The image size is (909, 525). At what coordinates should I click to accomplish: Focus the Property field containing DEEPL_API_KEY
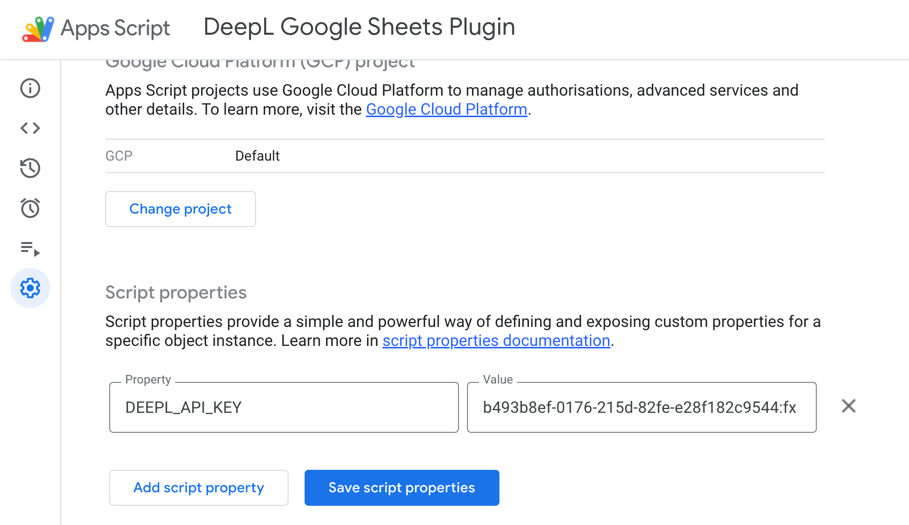(x=283, y=407)
